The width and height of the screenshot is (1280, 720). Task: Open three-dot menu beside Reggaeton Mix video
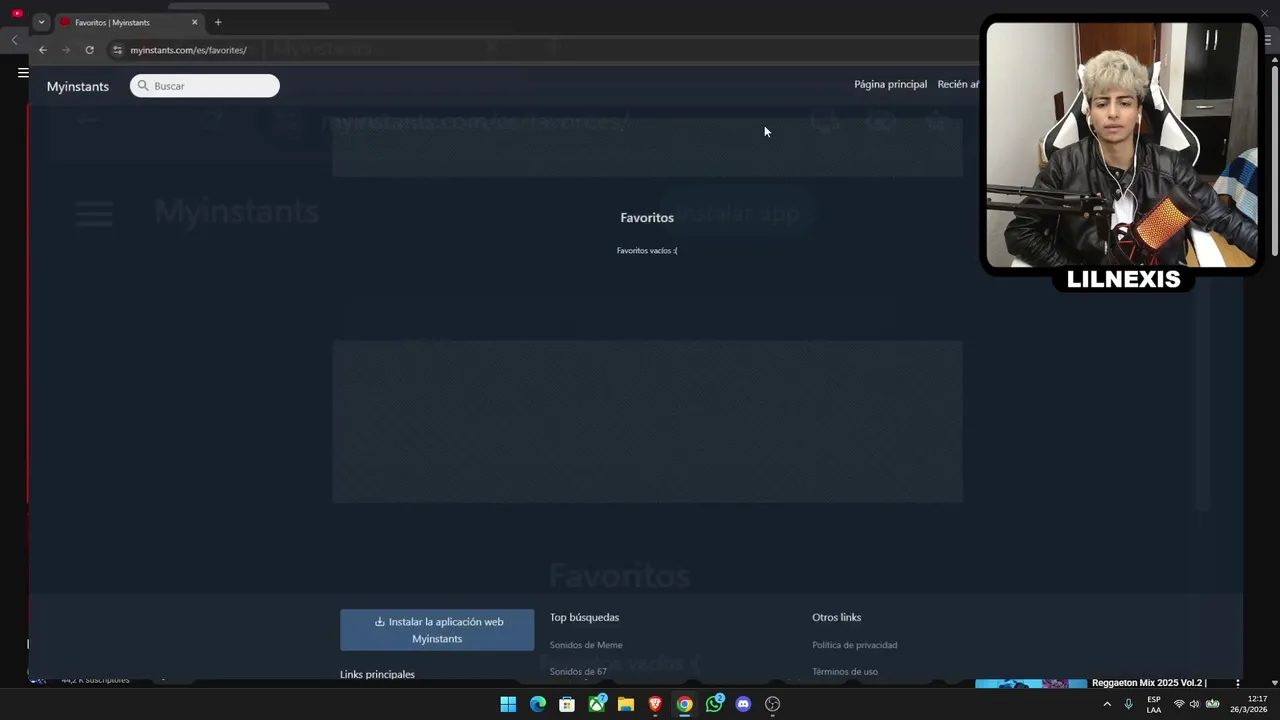pyautogui.click(x=1238, y=683)
